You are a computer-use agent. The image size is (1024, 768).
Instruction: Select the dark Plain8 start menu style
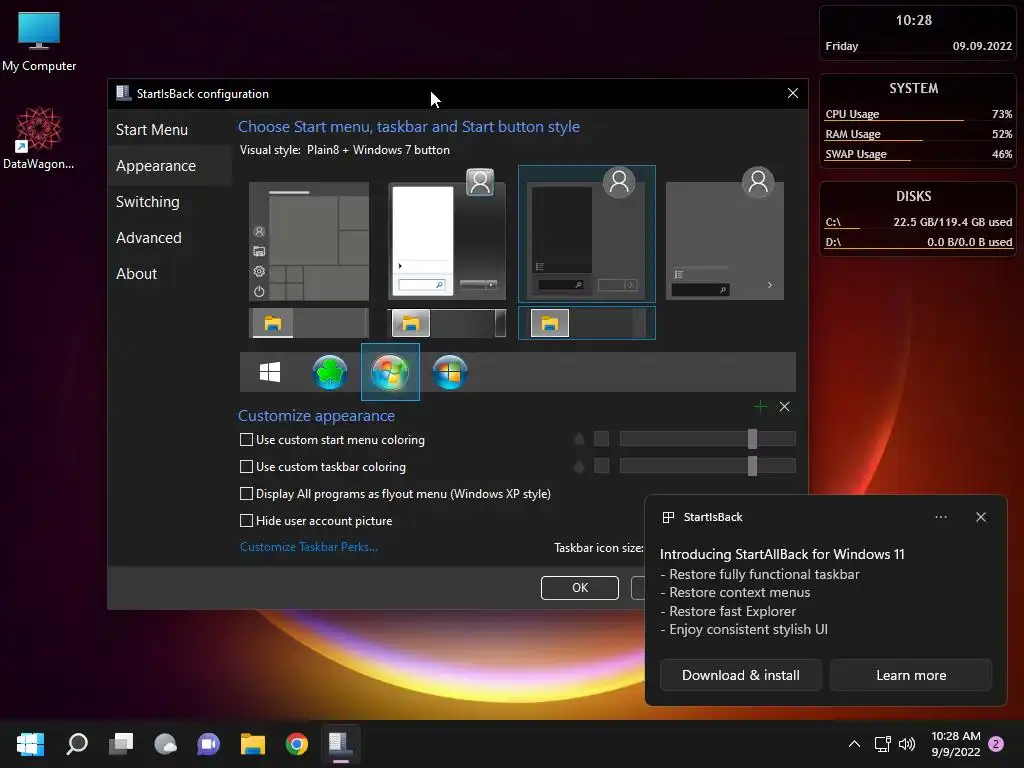(586, 234)
